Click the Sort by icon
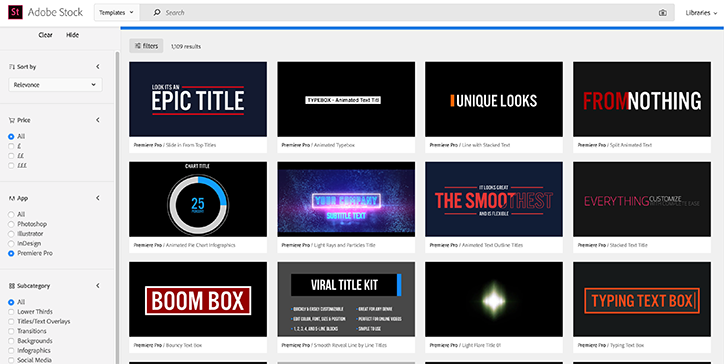This screenshot has width=724, height=364. click(12, 67)
